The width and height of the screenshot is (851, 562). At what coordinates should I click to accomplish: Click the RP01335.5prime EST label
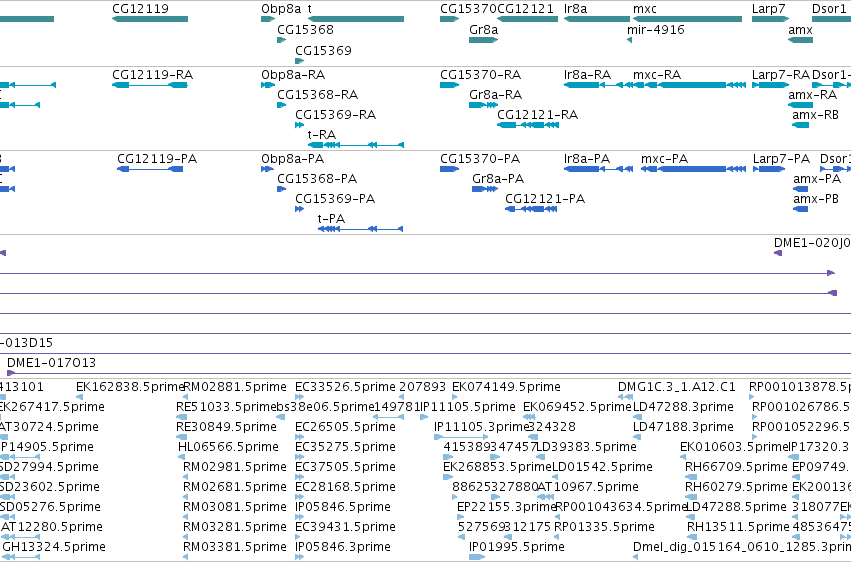[x=605, y=527]
